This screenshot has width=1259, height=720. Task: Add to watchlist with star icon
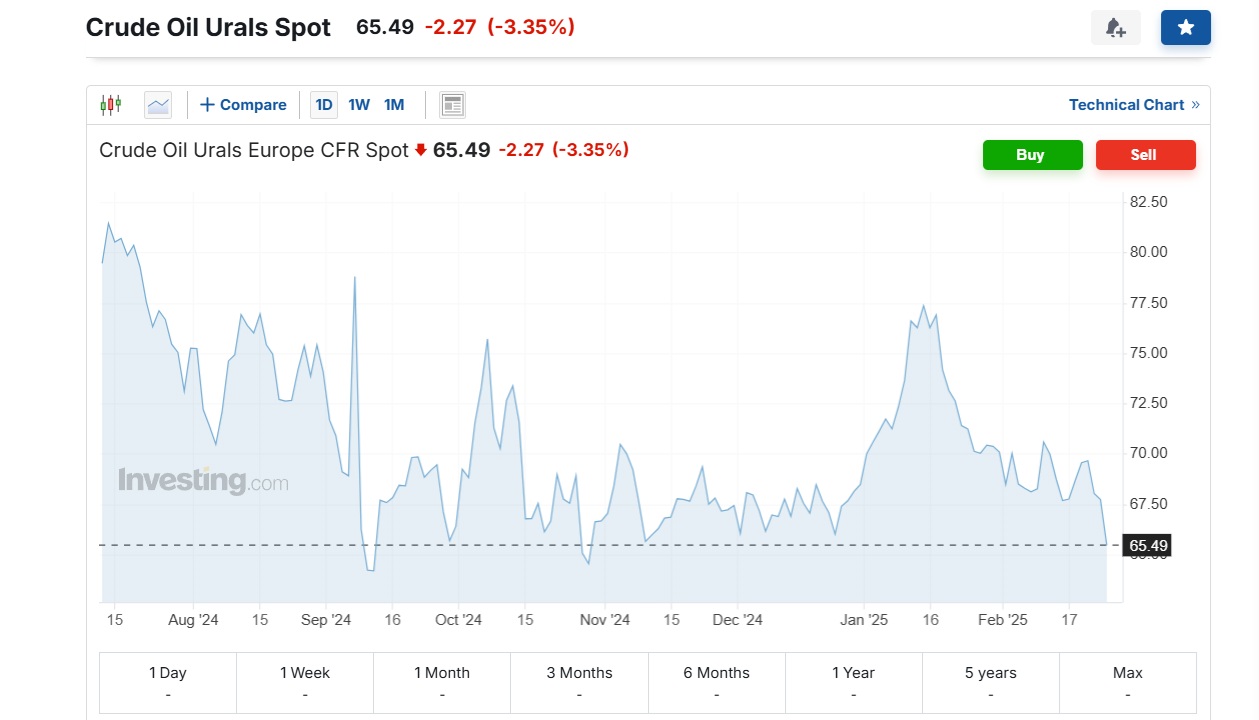(x=1185, y=28)
